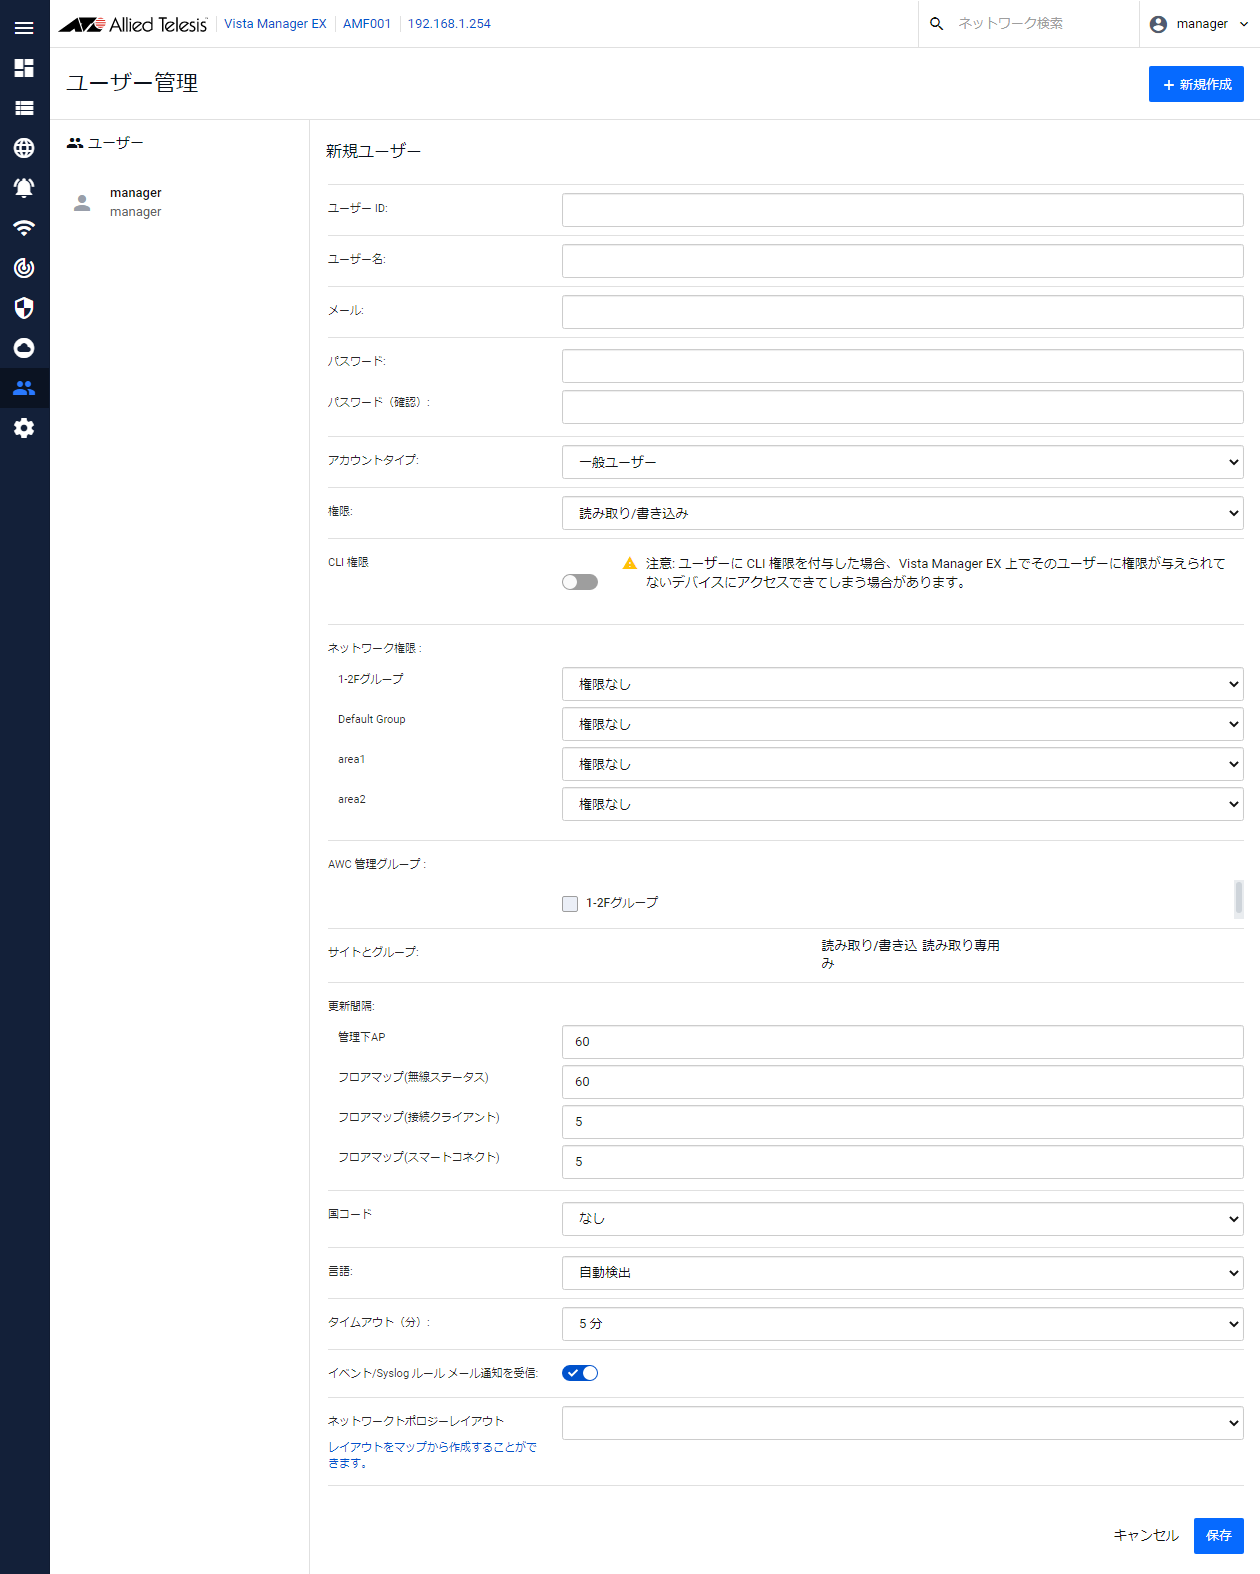Click into the パスワード(確認) field
Viewport: 1260px width, 1574px height.
903,407
